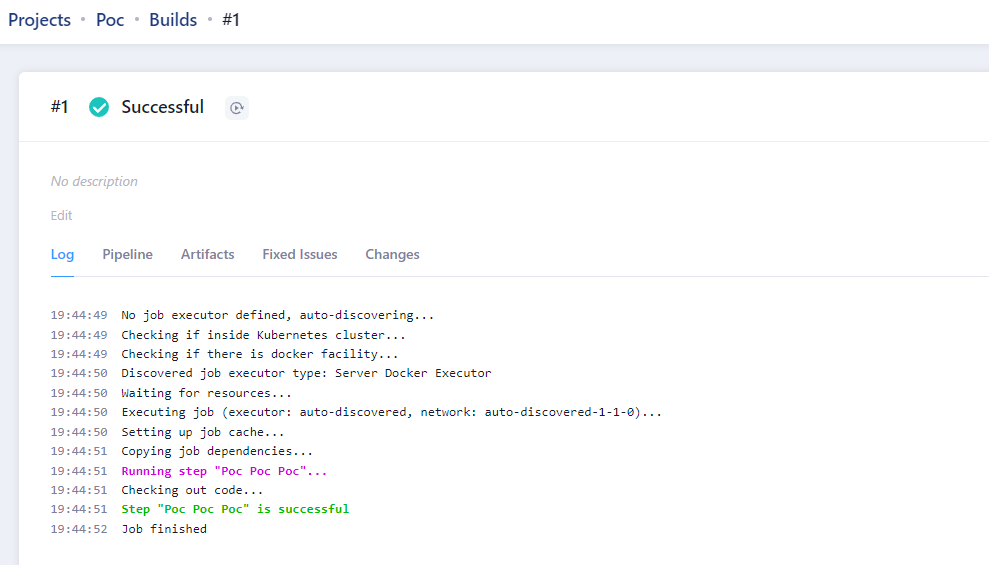The image size is (989, 565).
Task: Switch to the Pipeline tab
Action: pyautogui.click(x=127, y=255)
